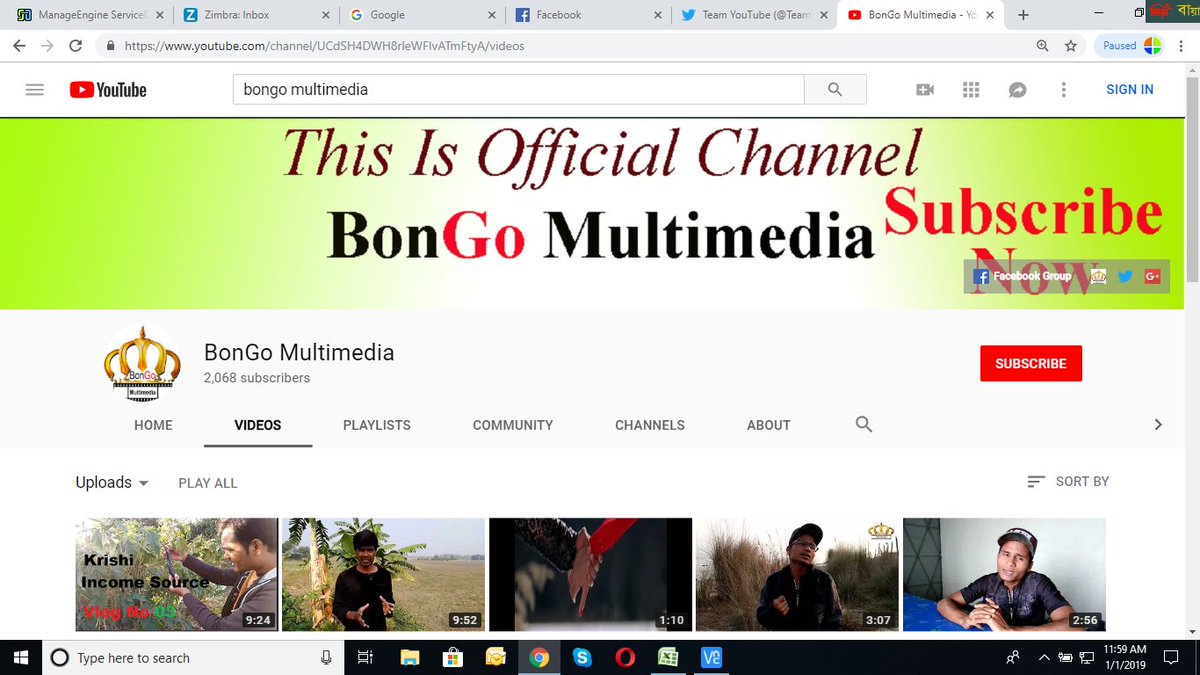
Task: Click the 2,068 subscribers text
Action: [257, 378]
